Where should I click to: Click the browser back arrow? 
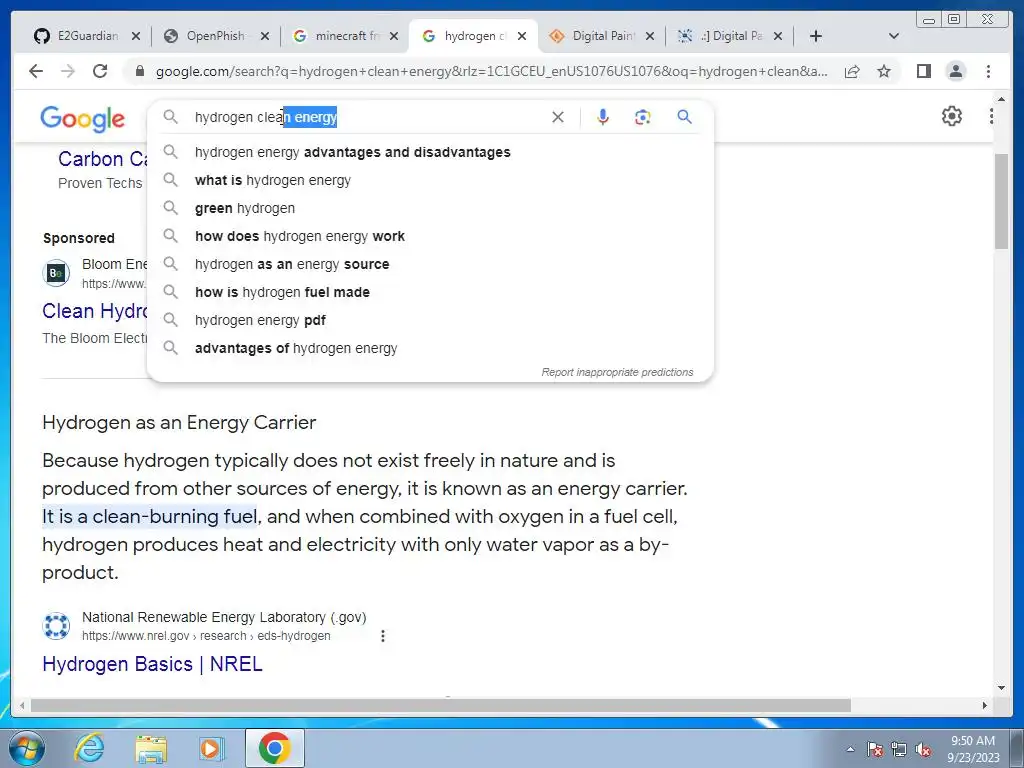tap(36, 71)
